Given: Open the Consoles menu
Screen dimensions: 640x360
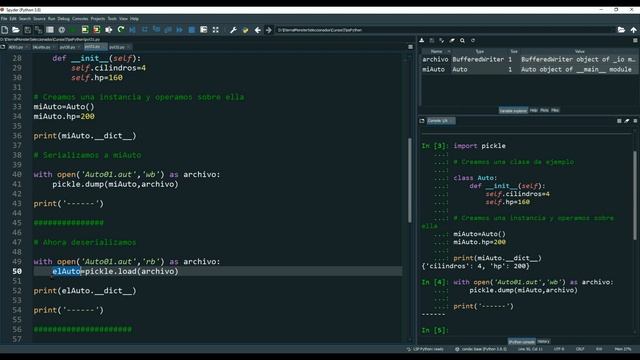Looking at the screenshot, I should tap(80, 19).
